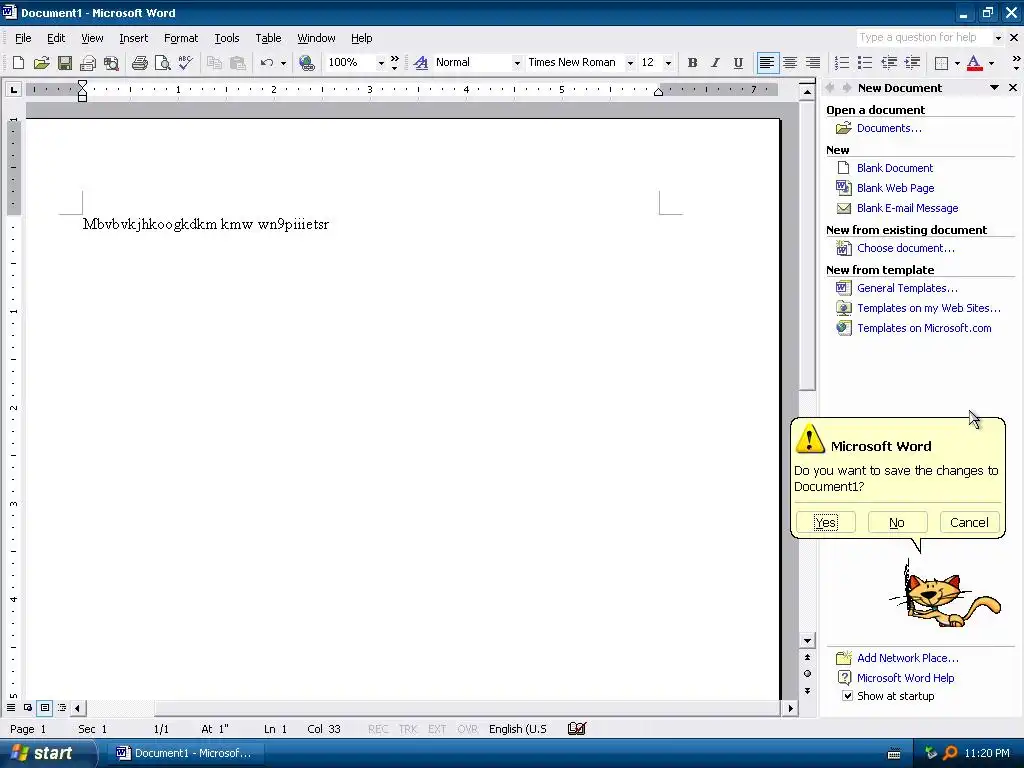
Task: Click the vertical scrollbar down arrow
Action: [x=807, y=641]
